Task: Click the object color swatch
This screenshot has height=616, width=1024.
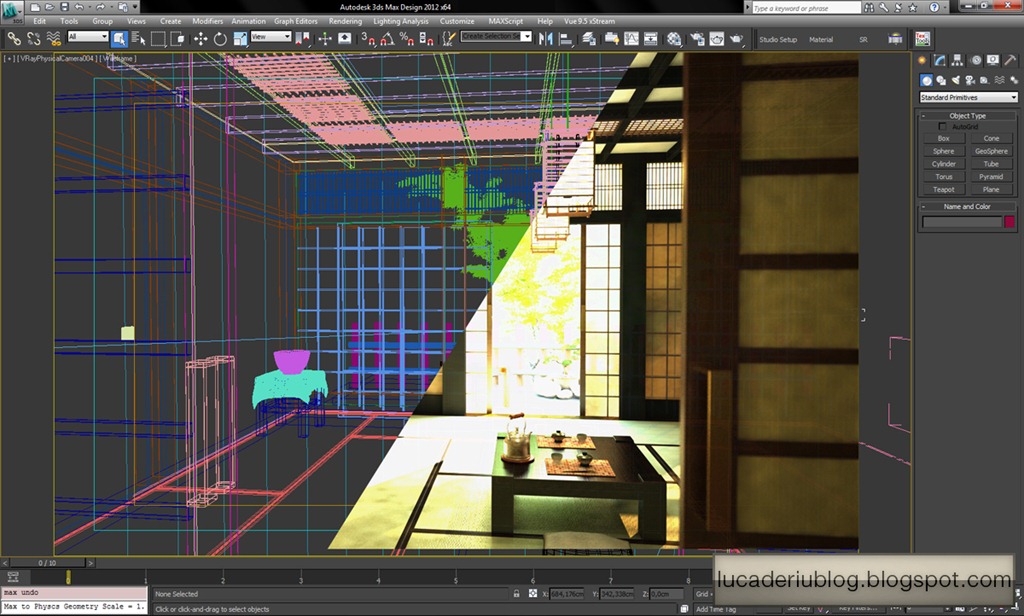Action: click(1010, 222)
